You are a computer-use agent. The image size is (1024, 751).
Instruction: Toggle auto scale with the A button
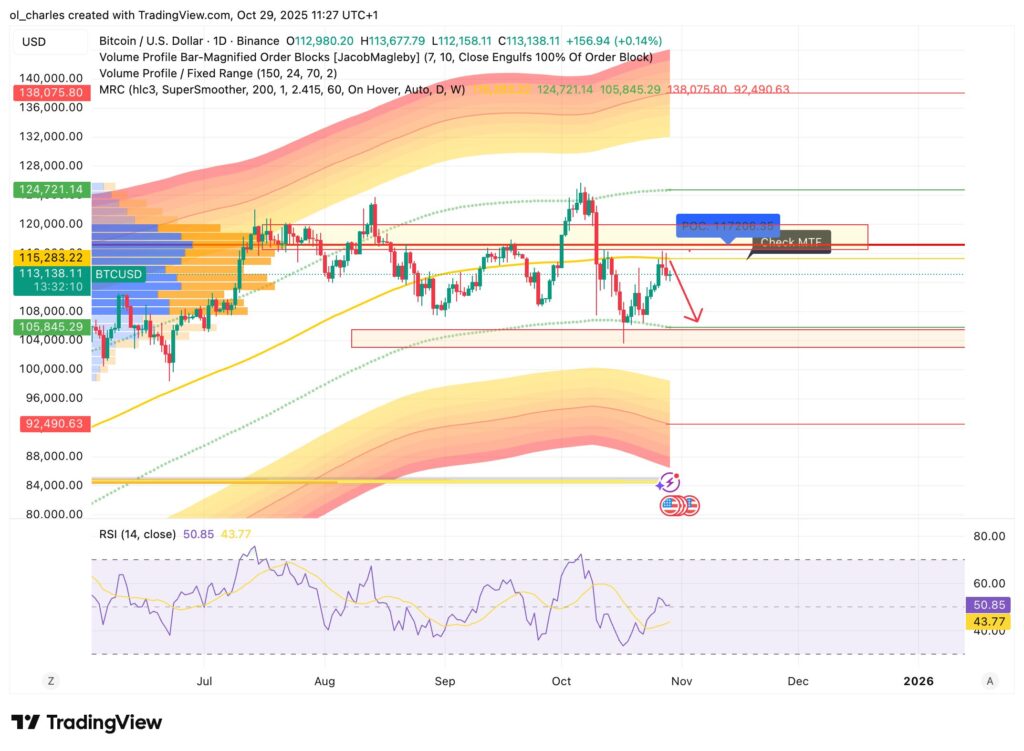[x=989, y=681]
